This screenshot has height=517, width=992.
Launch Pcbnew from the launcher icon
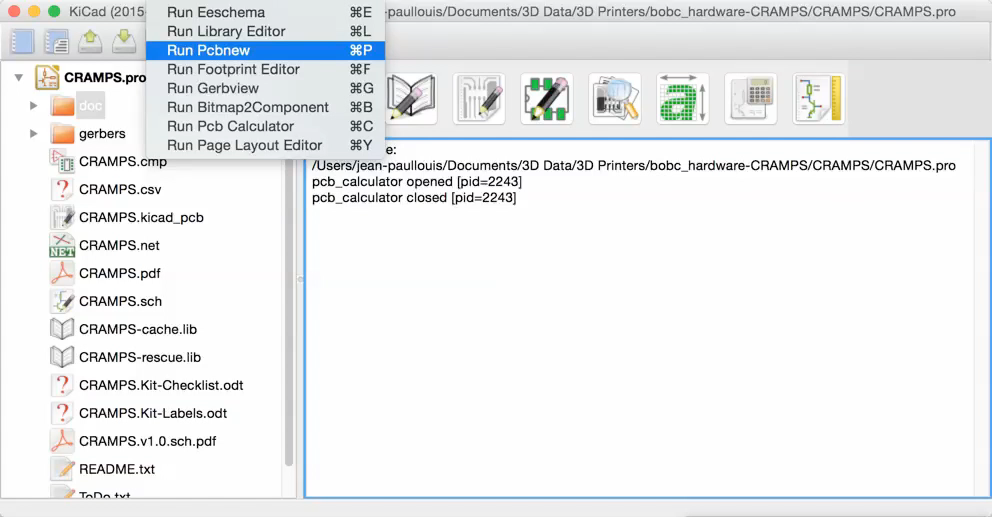coord(479,98)
